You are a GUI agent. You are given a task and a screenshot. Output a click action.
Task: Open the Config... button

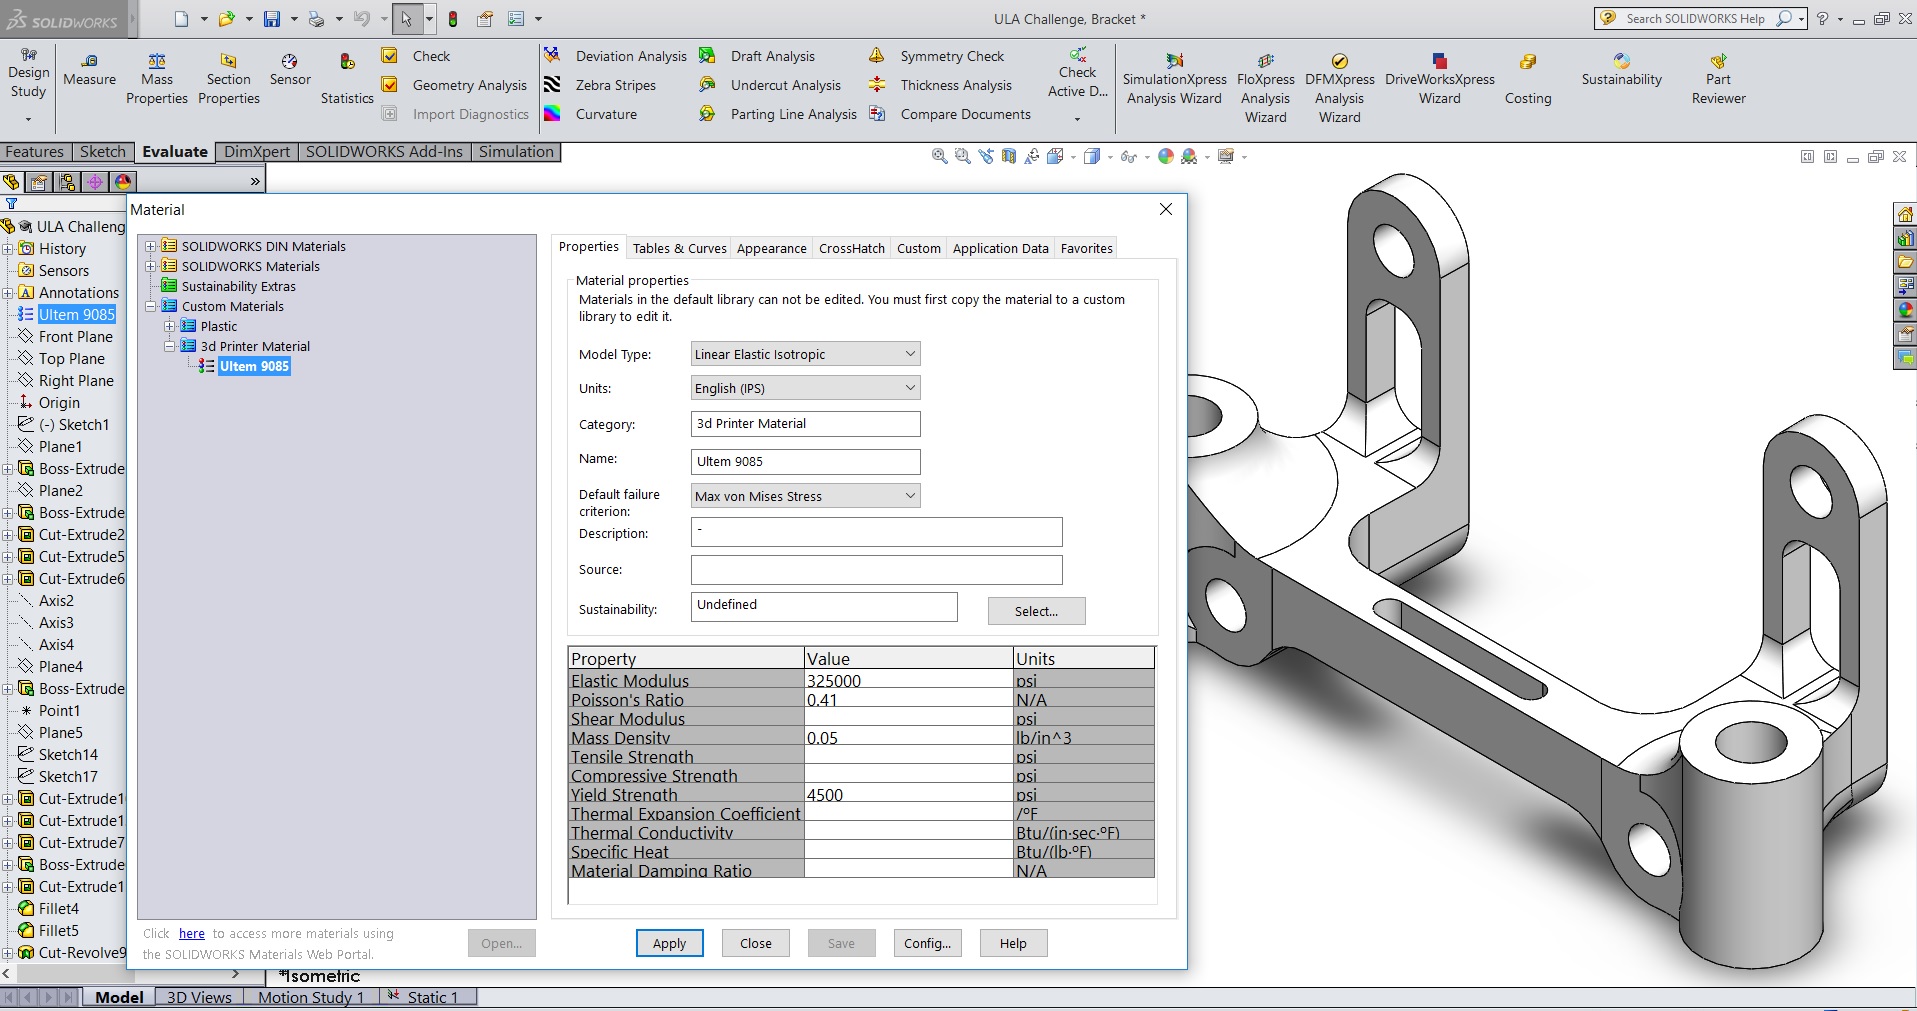tap(927, 943)
